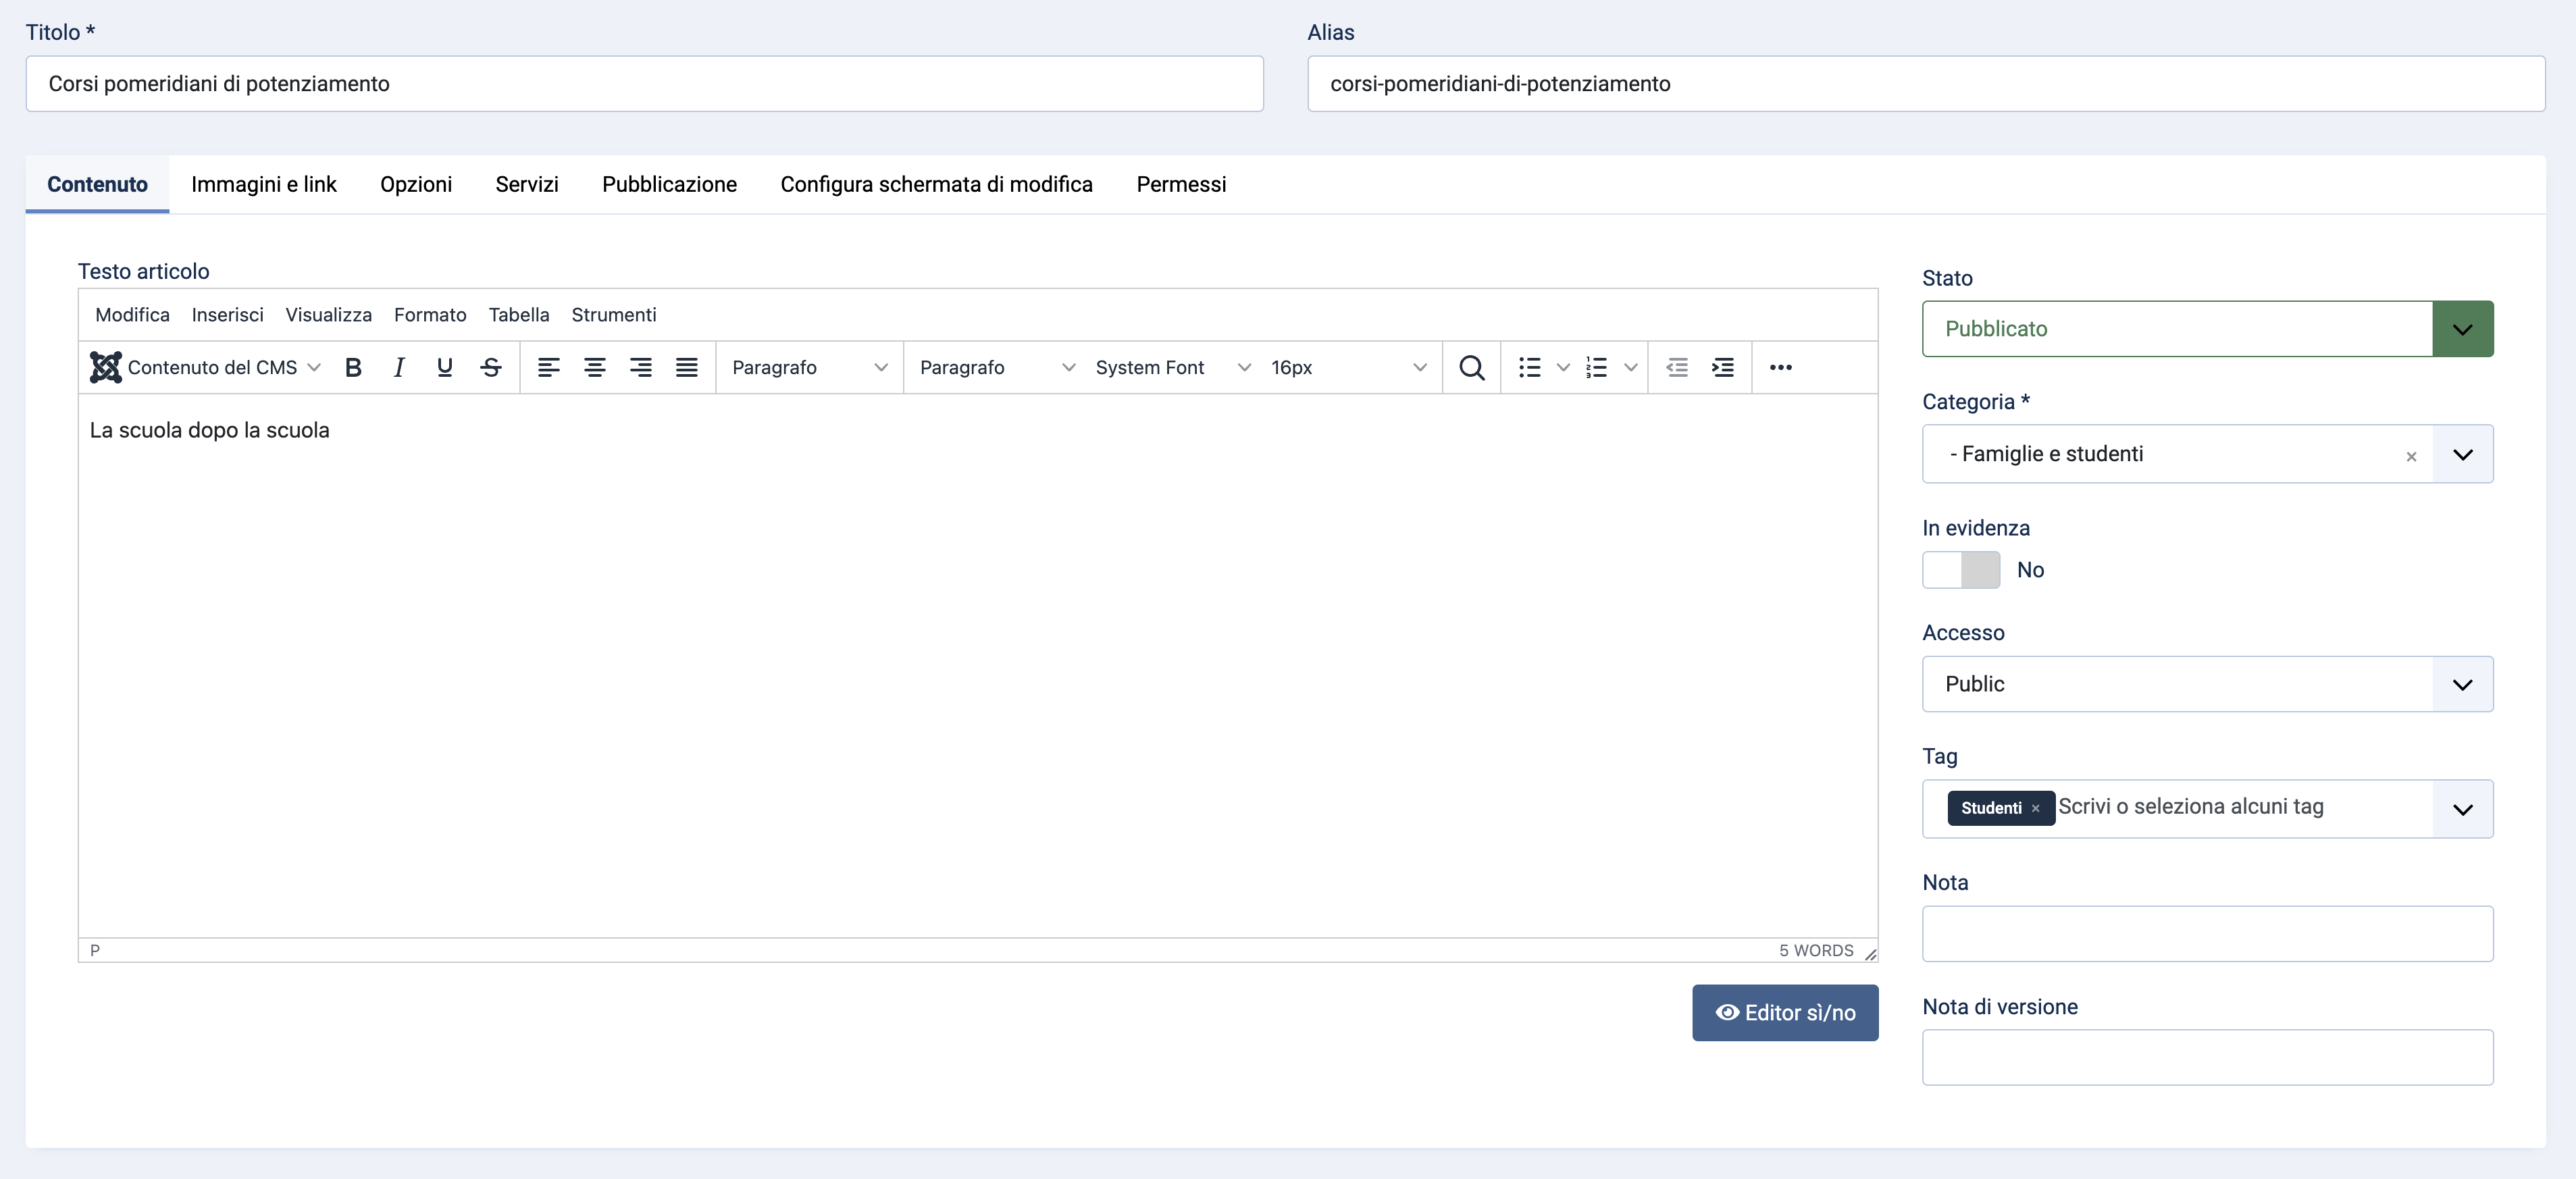2576x1179 pixels.
Task: Open find and replace search
Action: click(x=1471, y=367)
